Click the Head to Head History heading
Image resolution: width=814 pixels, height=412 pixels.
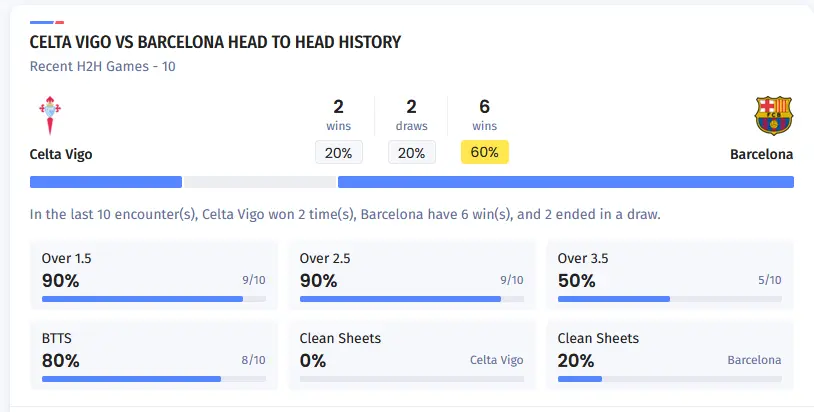click(x=215, y=42)
